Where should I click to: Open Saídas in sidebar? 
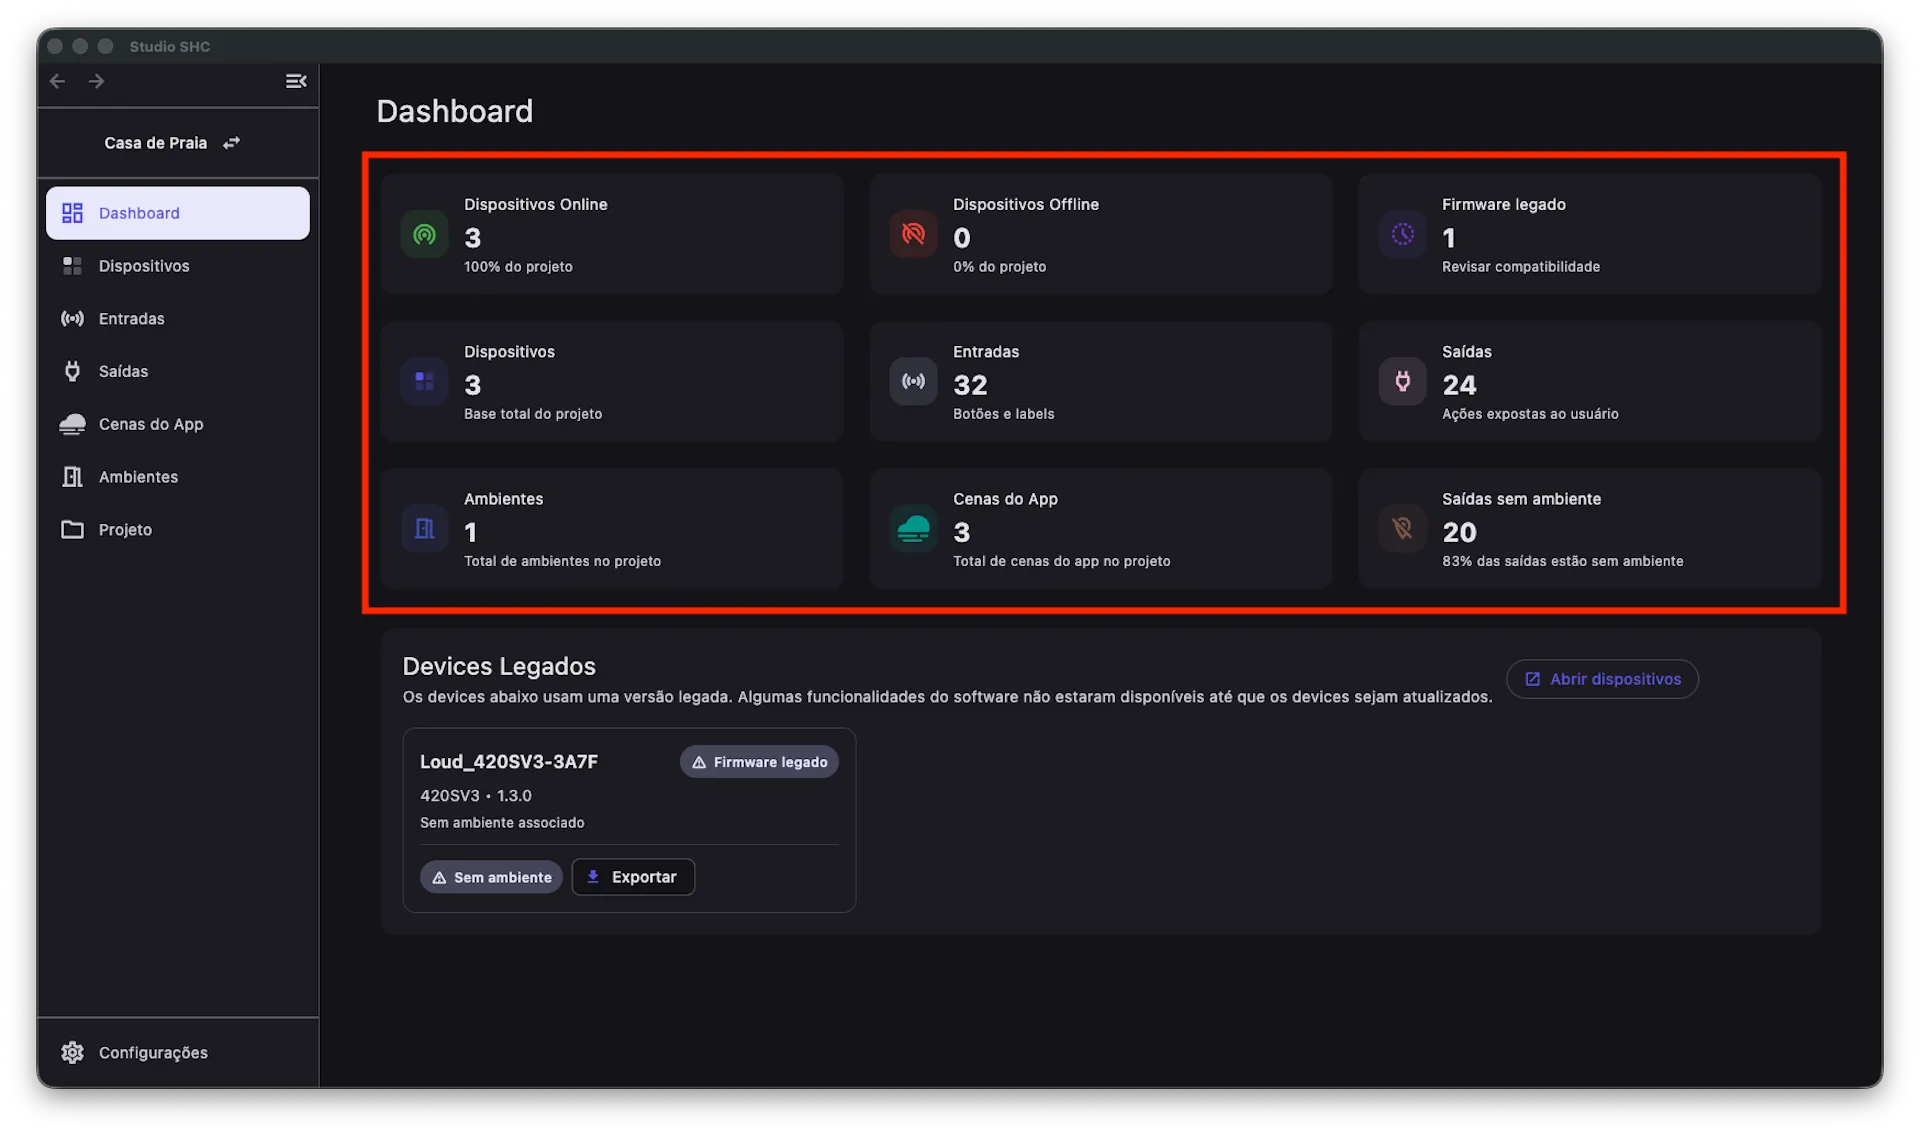click(178, 371)
